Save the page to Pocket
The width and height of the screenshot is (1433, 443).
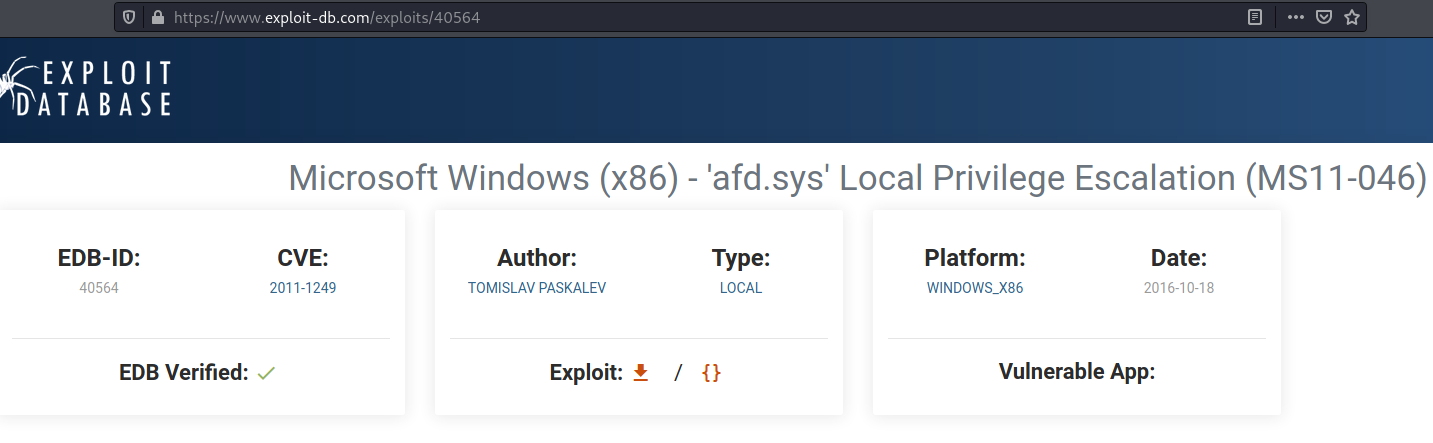tap(1323, 17)
